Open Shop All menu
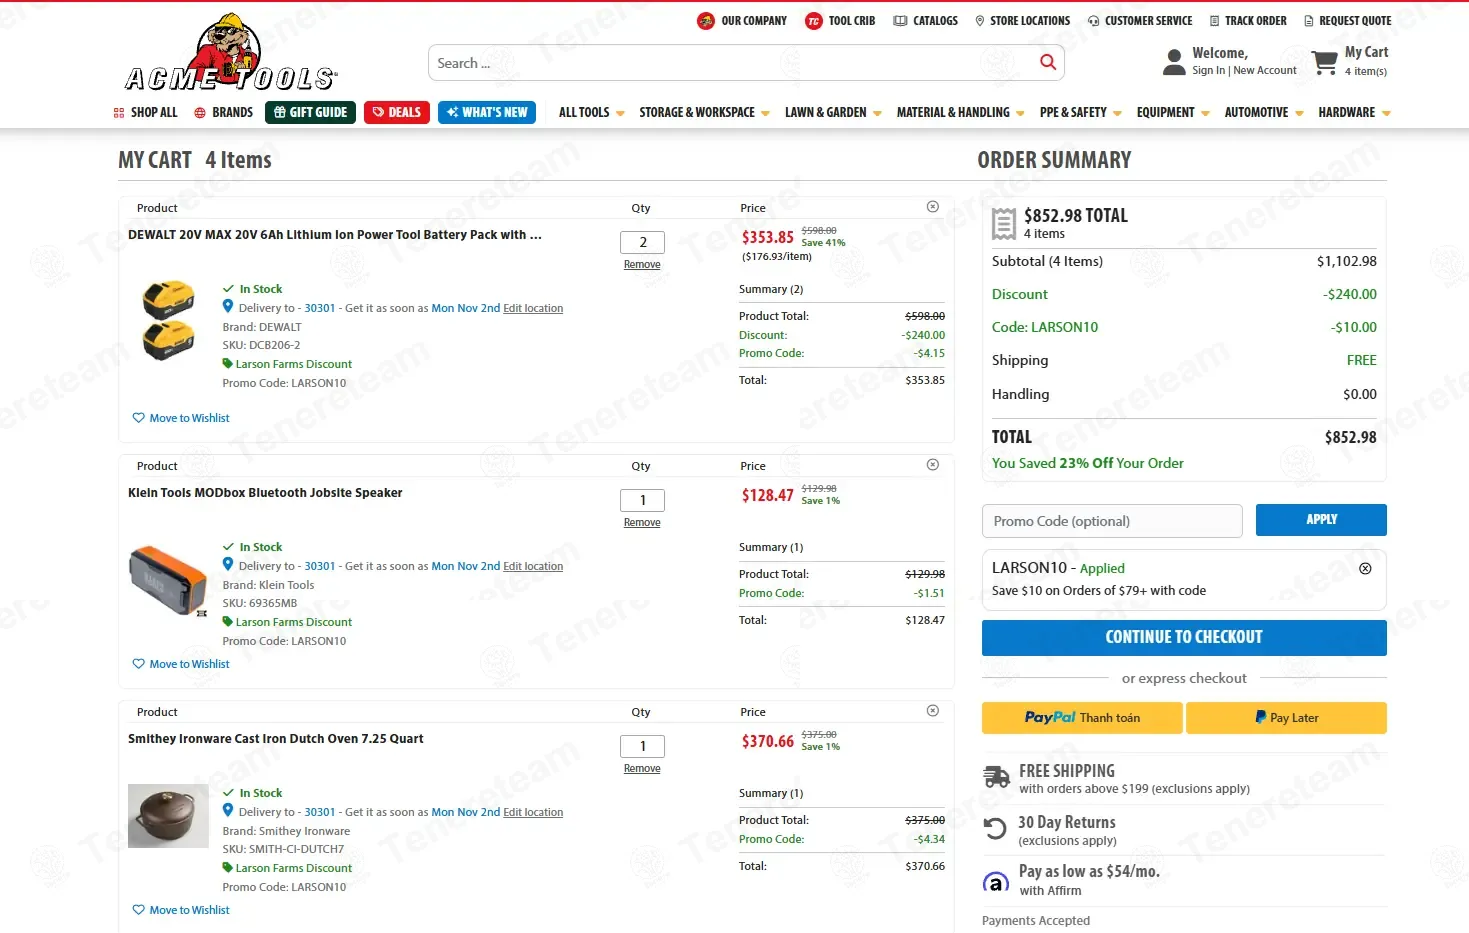The height and width of the screenshot is (933, 1469). coord(146,113)
